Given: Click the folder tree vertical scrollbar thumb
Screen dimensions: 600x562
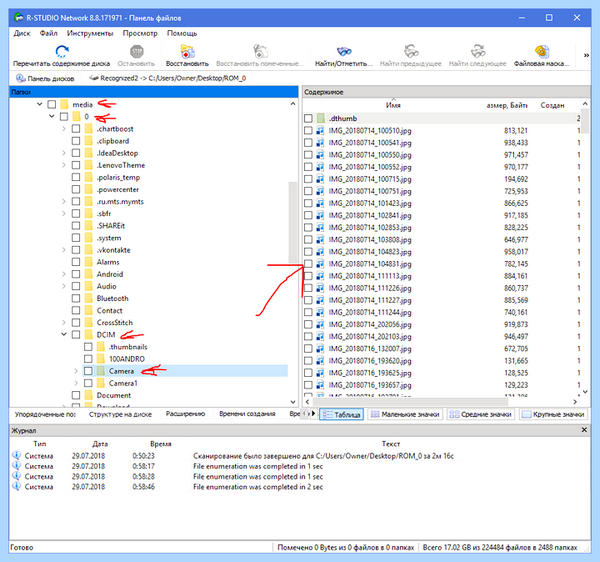Looking at the screenshot, I should point(293,223).
